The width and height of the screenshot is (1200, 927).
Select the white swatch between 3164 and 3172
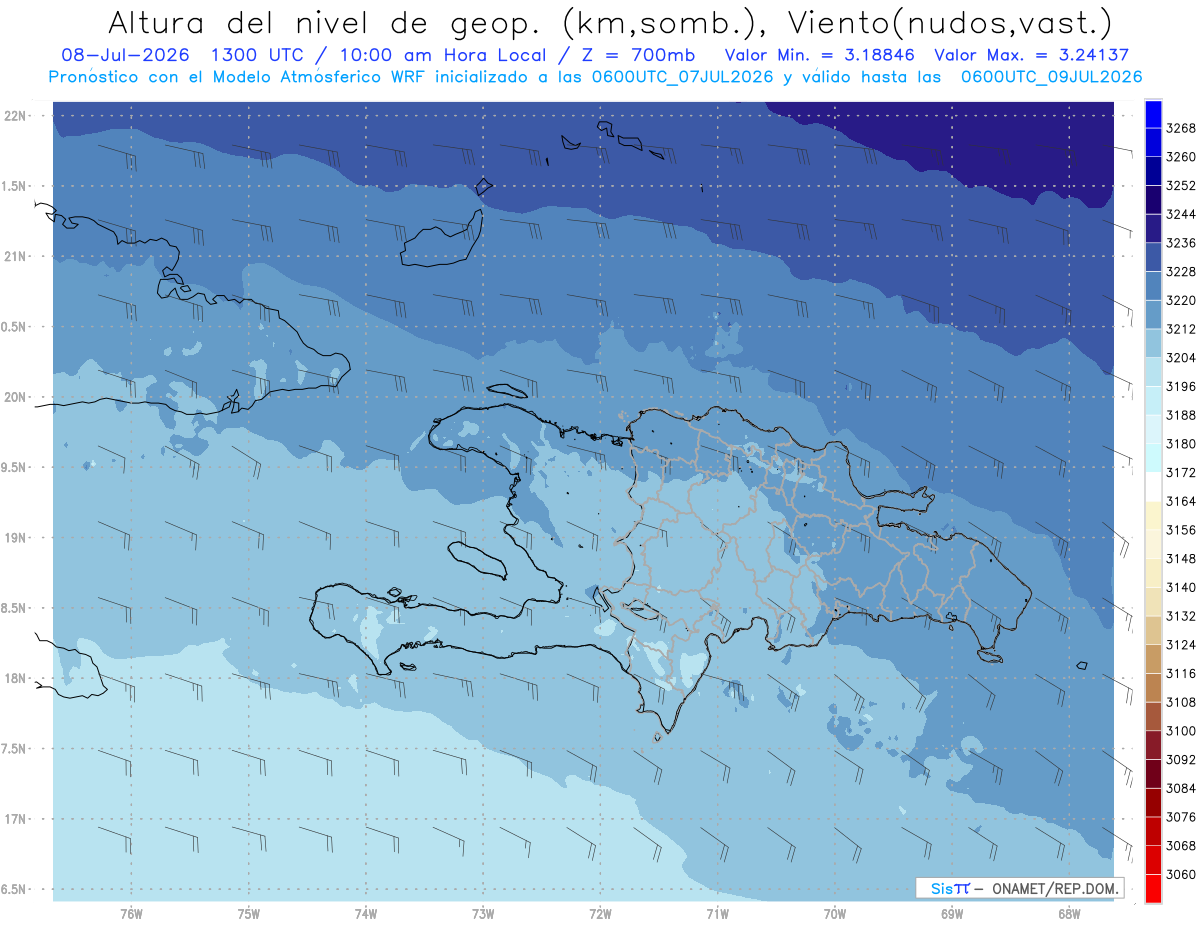[x=1153, y=487]
